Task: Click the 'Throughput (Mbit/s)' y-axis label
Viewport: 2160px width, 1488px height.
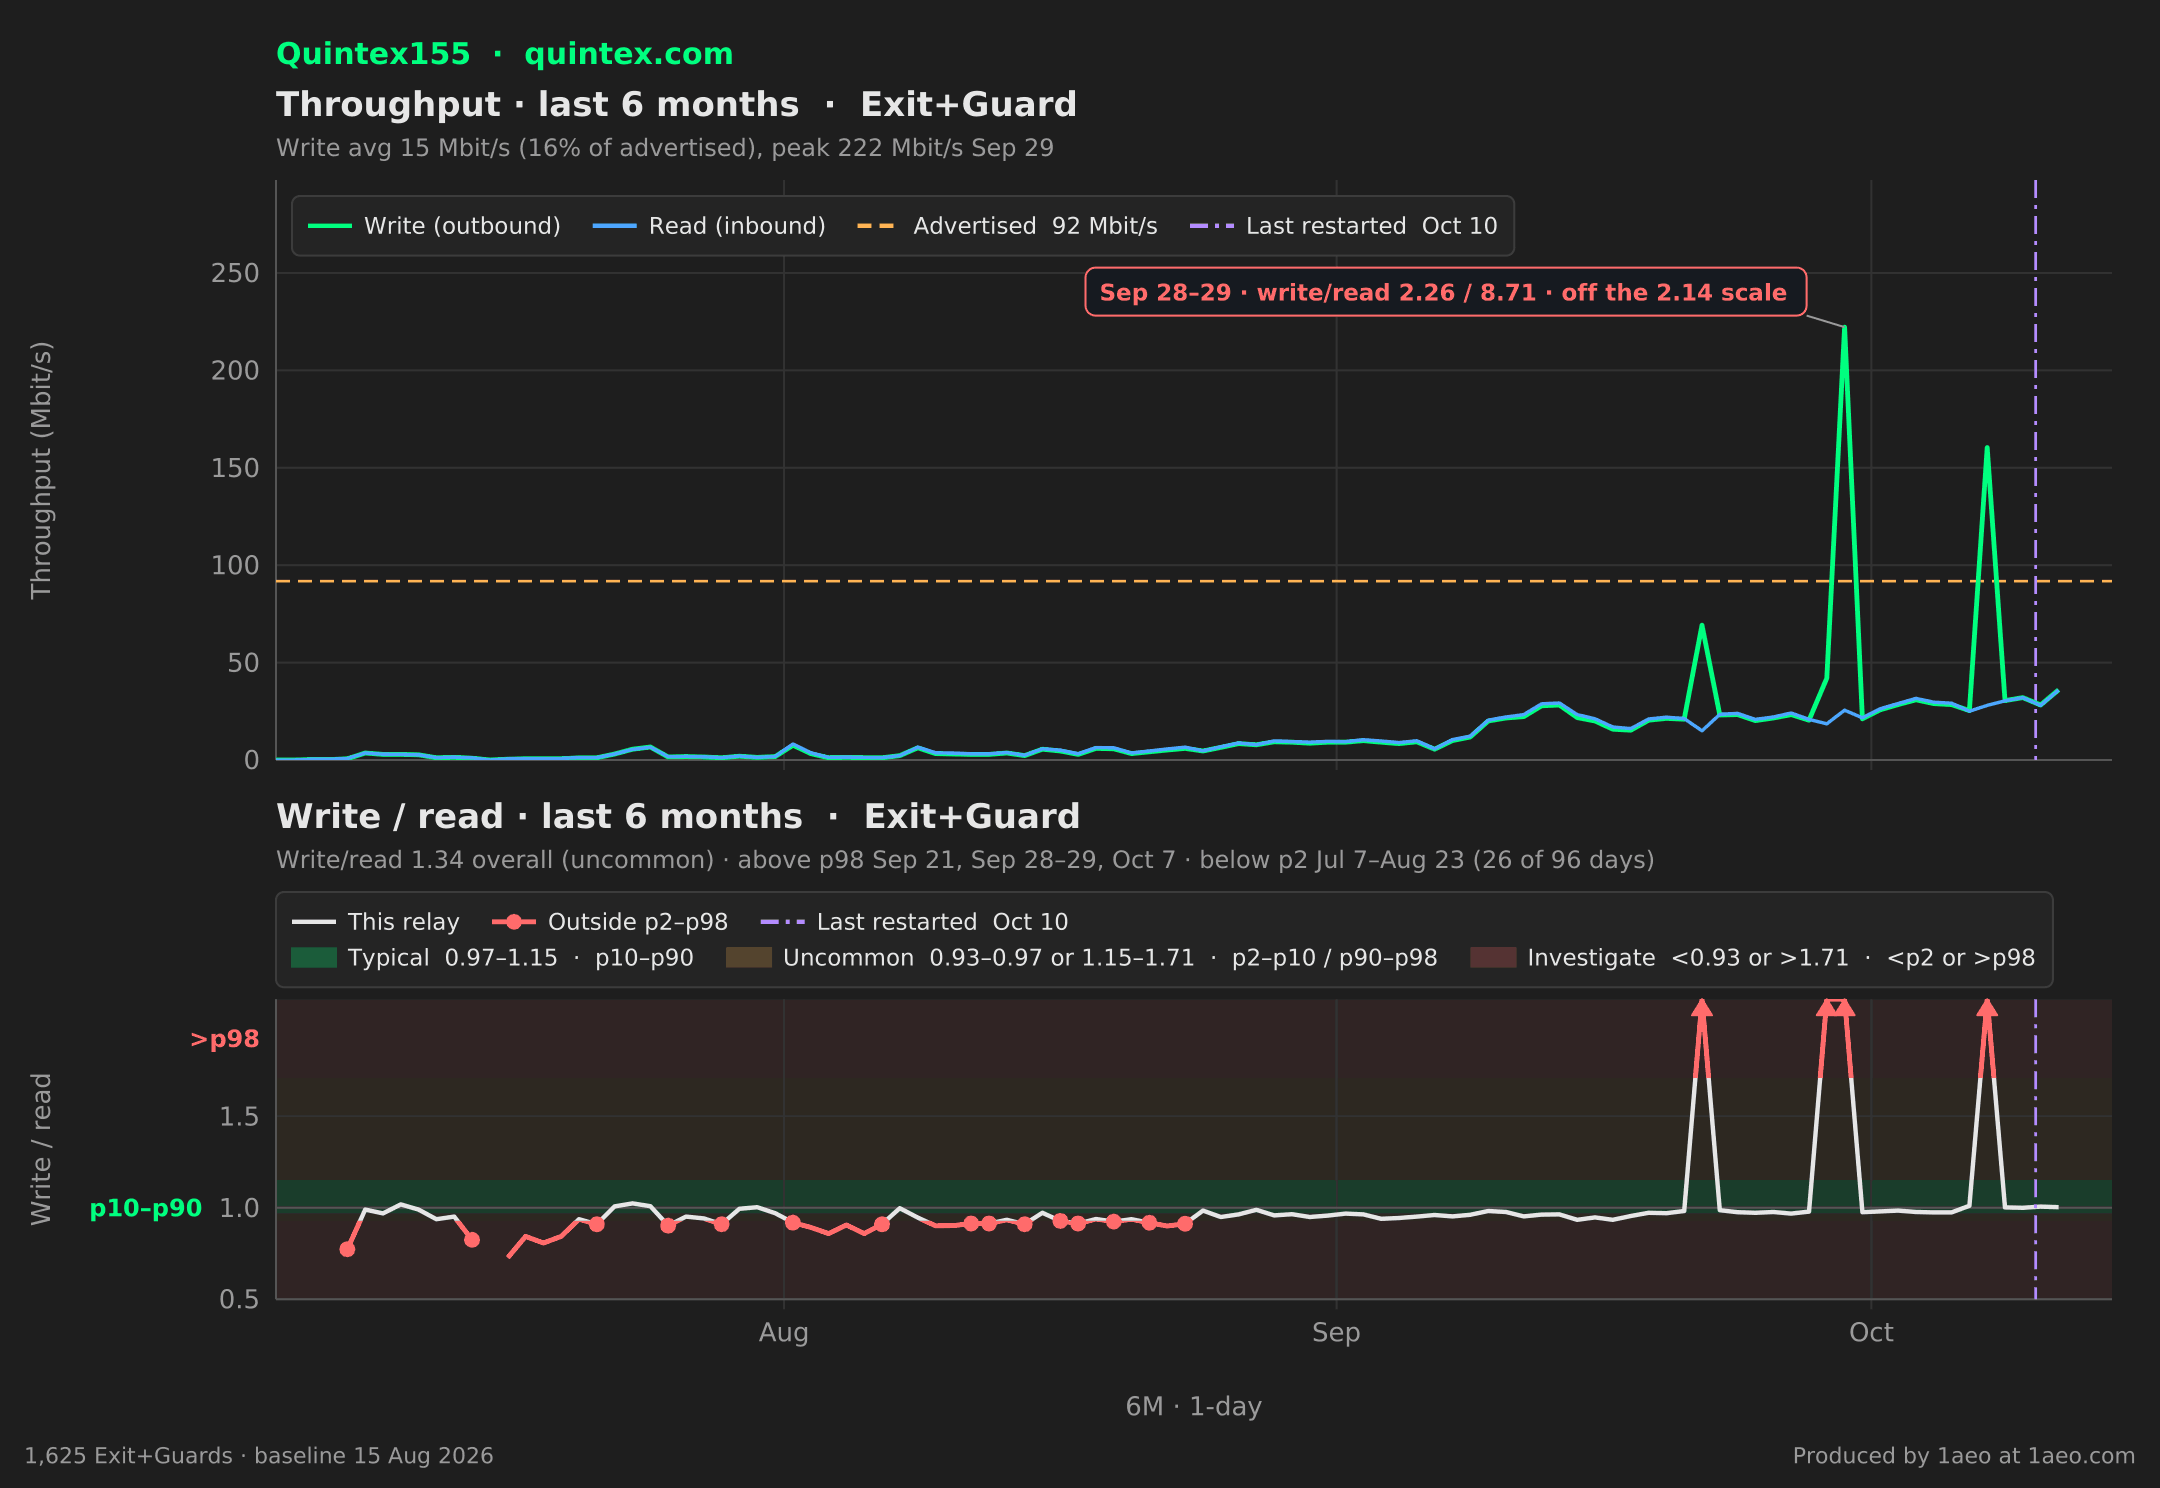Action: coord(41,470)
